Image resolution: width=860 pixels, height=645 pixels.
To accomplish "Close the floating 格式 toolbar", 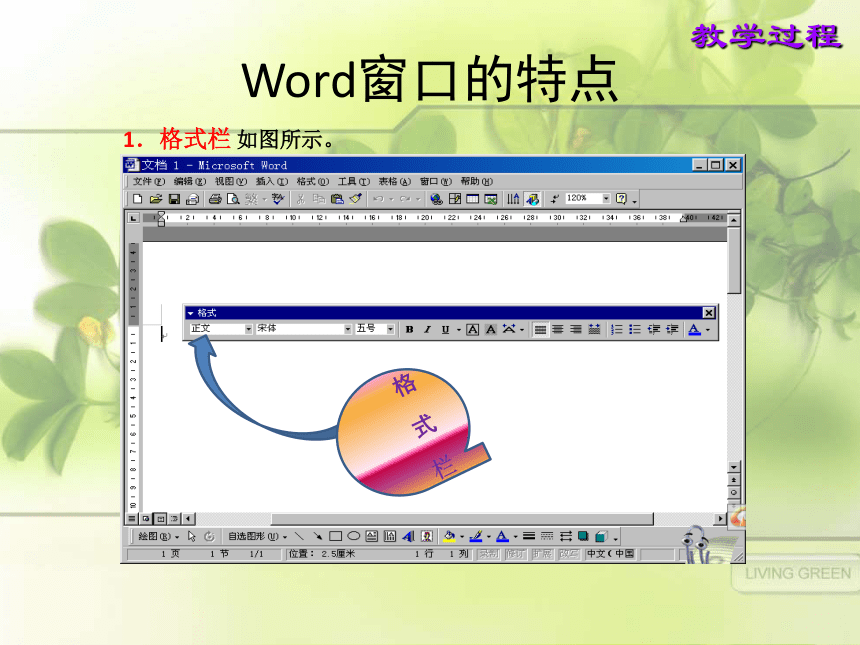I will click(709, 313).
